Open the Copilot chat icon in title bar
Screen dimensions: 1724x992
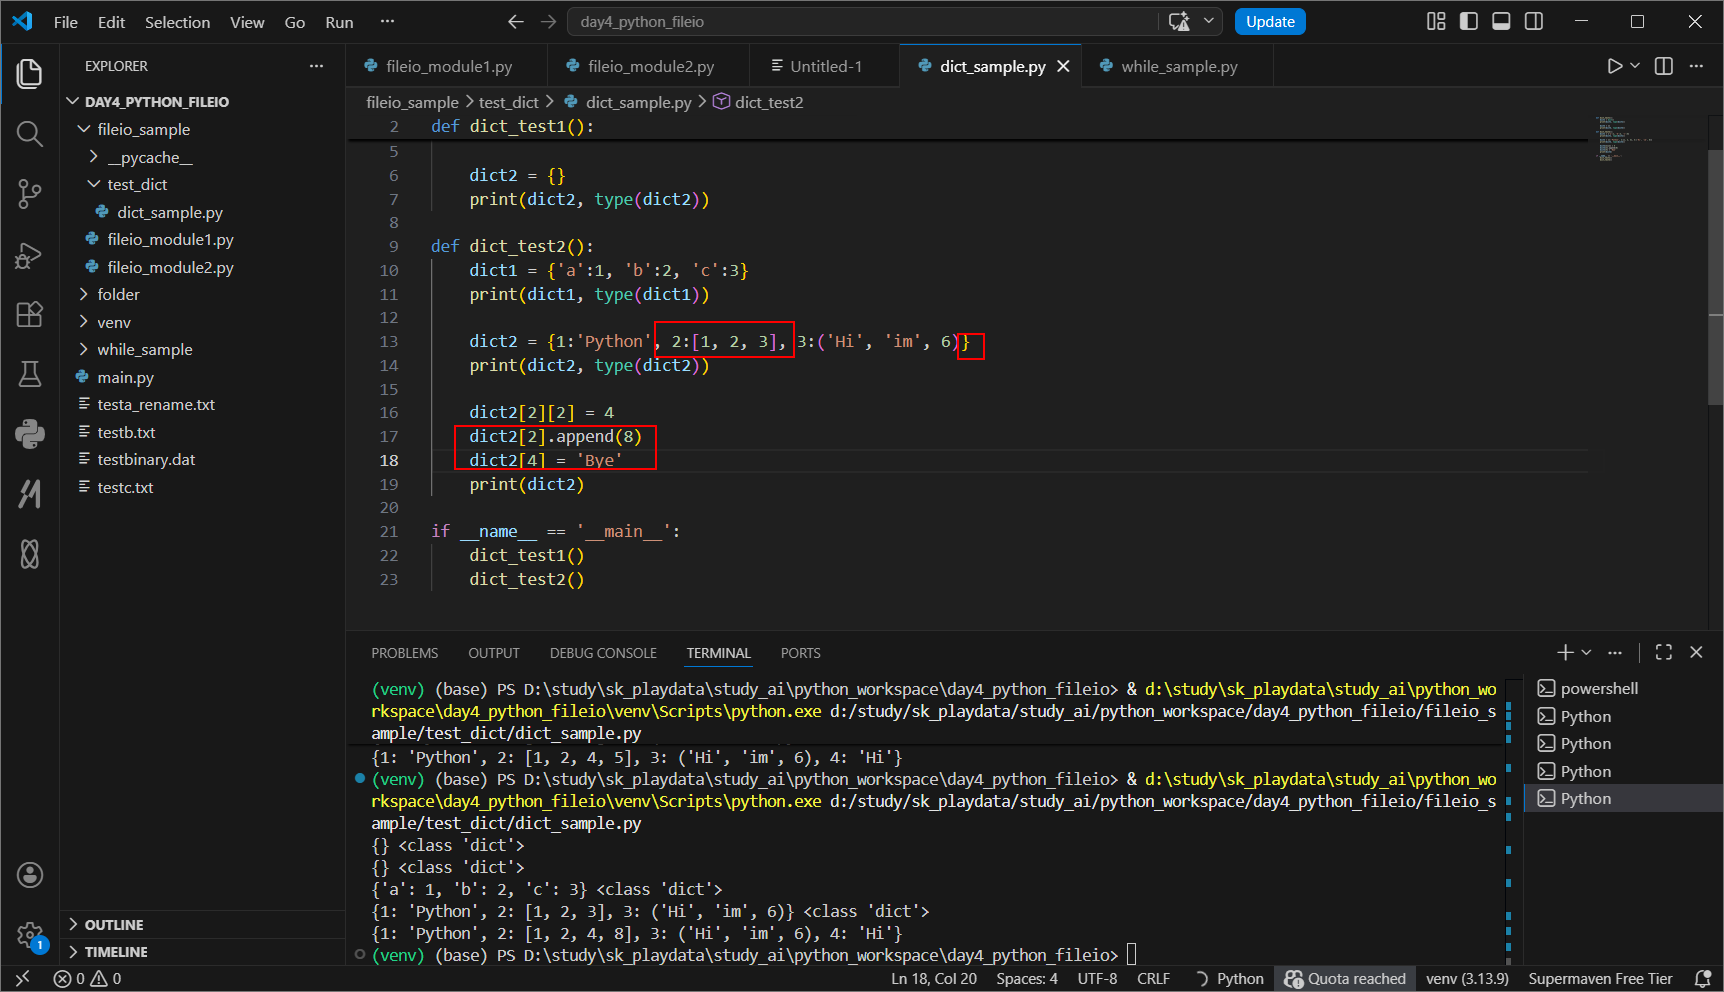pos(1180,22)
